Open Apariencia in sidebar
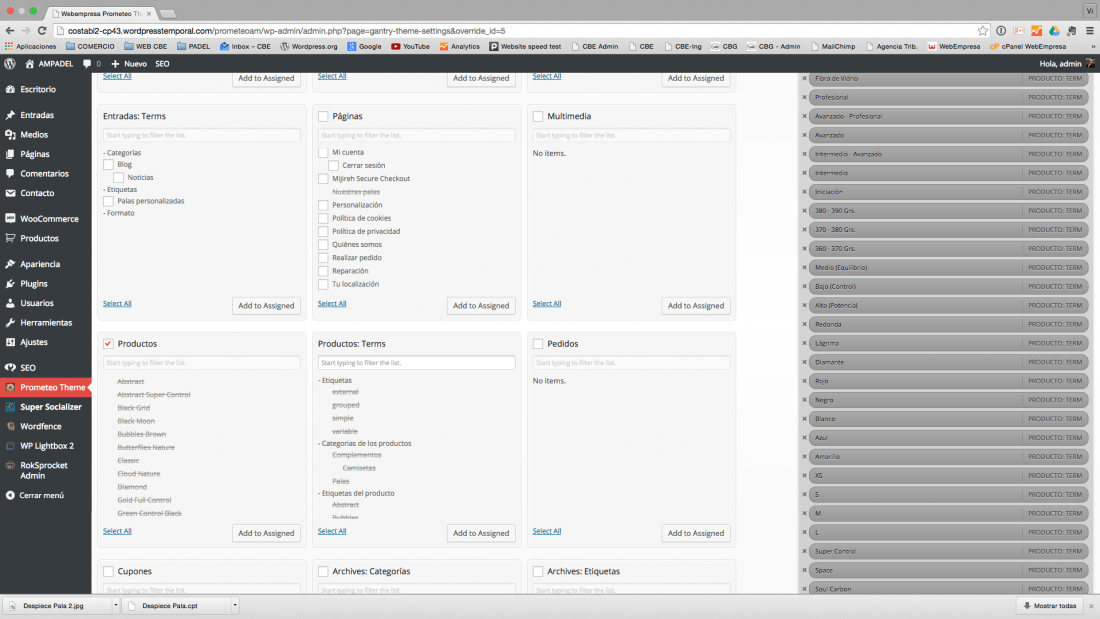The height and width of the screenshot is (619, 1100). (x=40, y=265)
